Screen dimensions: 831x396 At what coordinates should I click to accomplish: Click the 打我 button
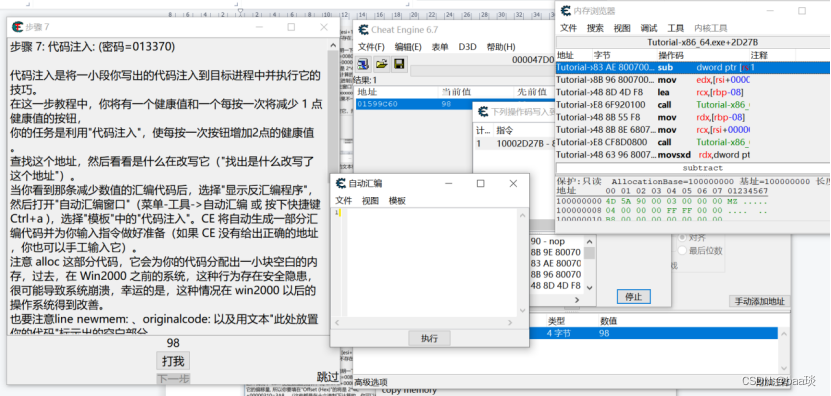tap(173, 362)
